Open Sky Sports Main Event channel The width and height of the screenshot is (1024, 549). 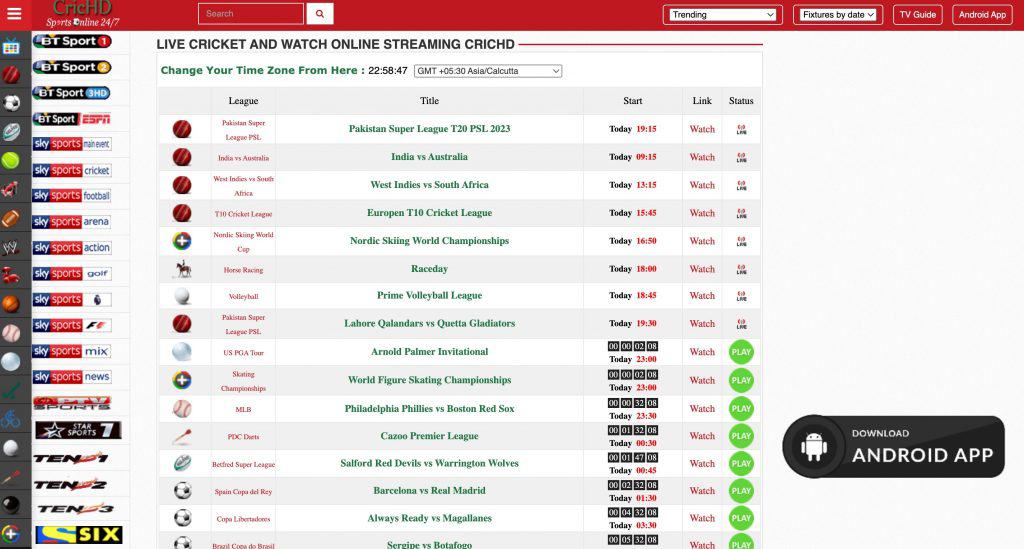72,144
